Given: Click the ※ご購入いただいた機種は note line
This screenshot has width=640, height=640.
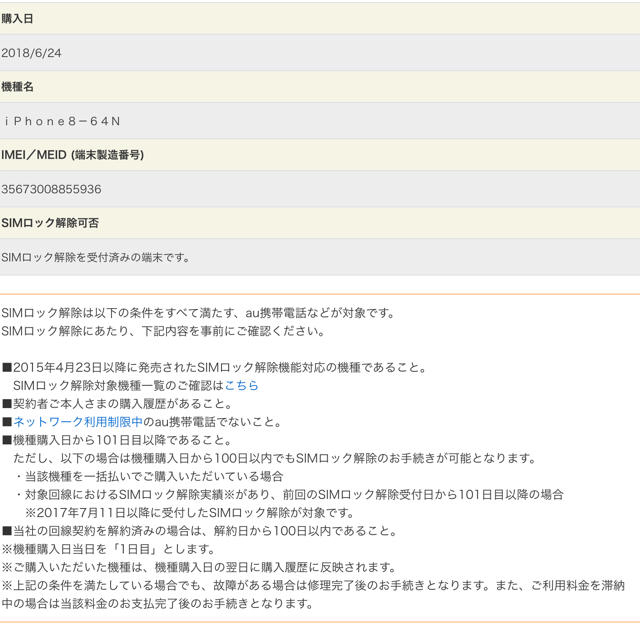Looking at the screenshot, I should pos(199,567).
